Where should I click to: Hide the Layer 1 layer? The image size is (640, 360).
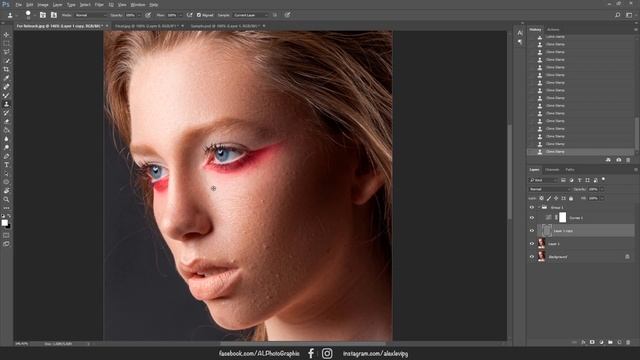[532, 244]
